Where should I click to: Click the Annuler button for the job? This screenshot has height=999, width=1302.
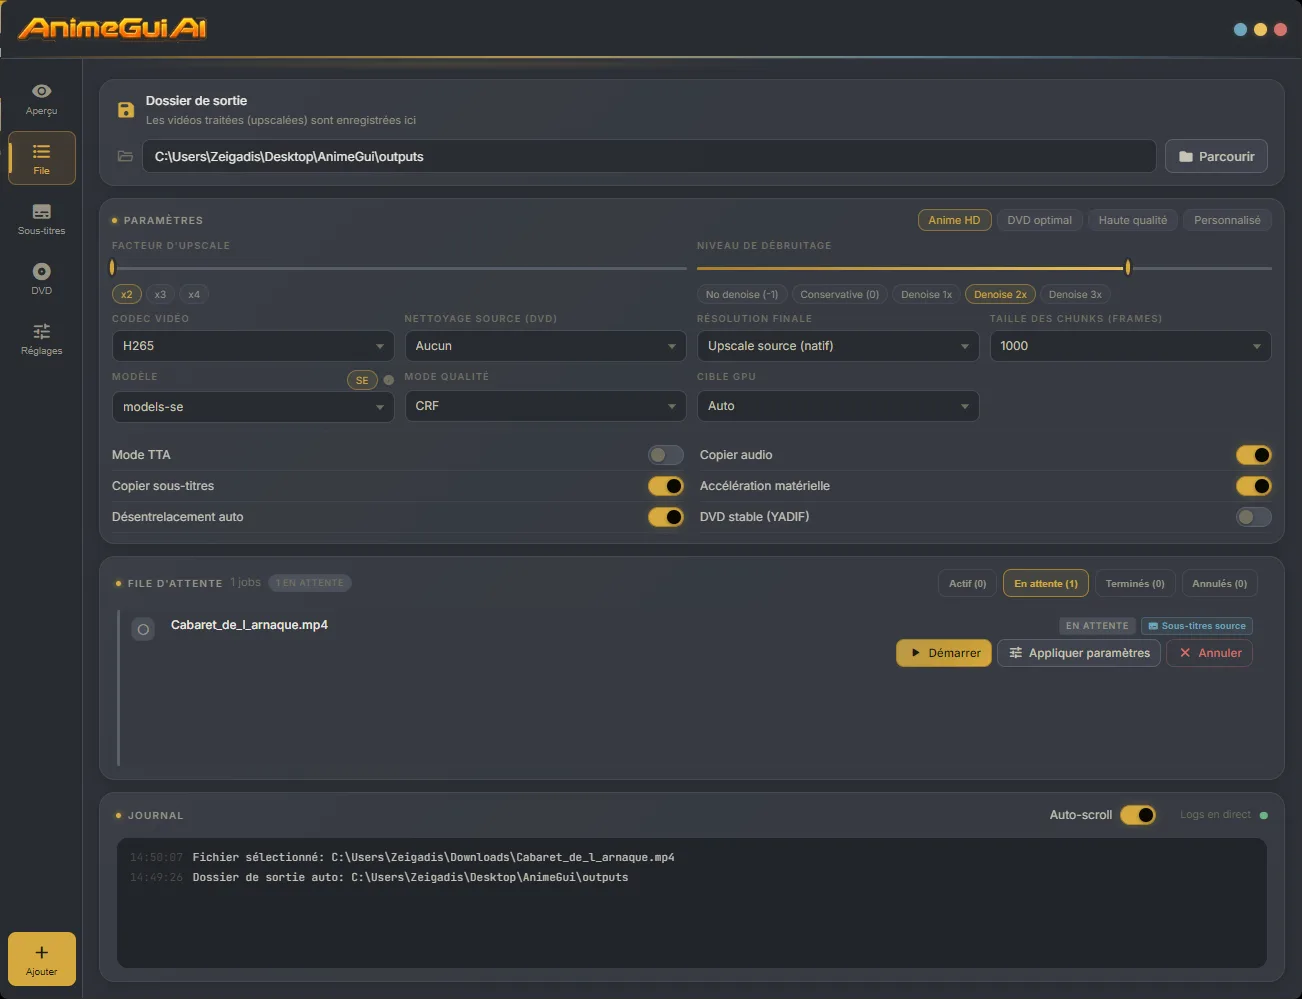pos(1209,653)
